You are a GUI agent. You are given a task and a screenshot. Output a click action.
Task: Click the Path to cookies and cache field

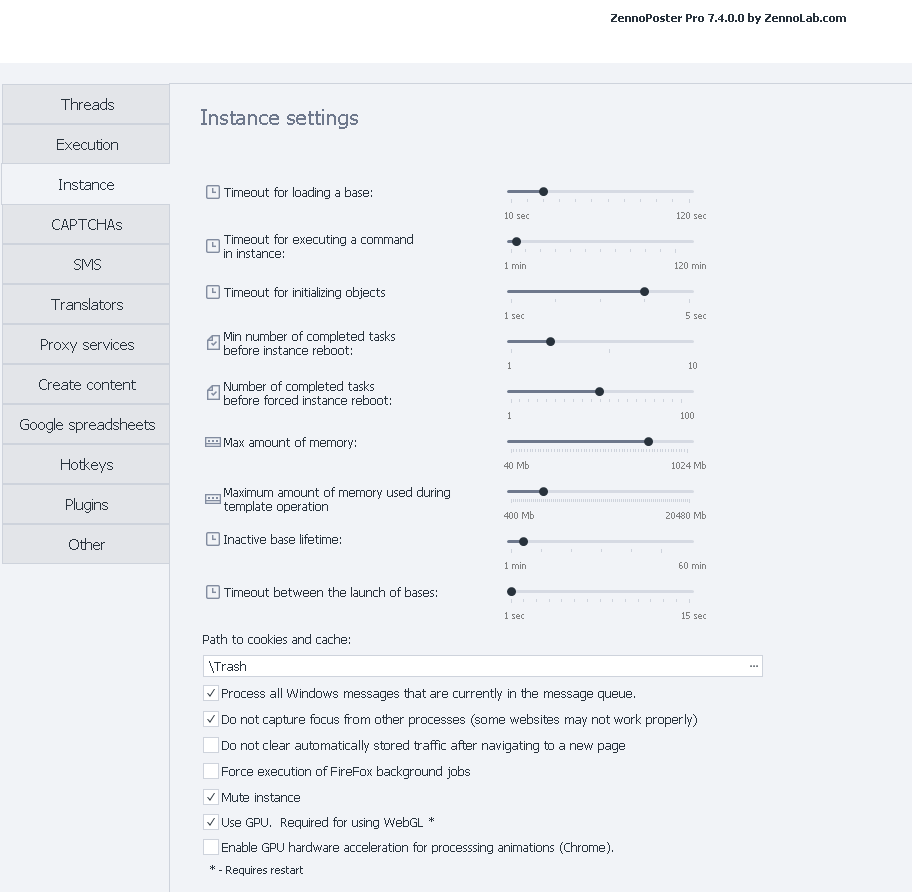(474, 666)
